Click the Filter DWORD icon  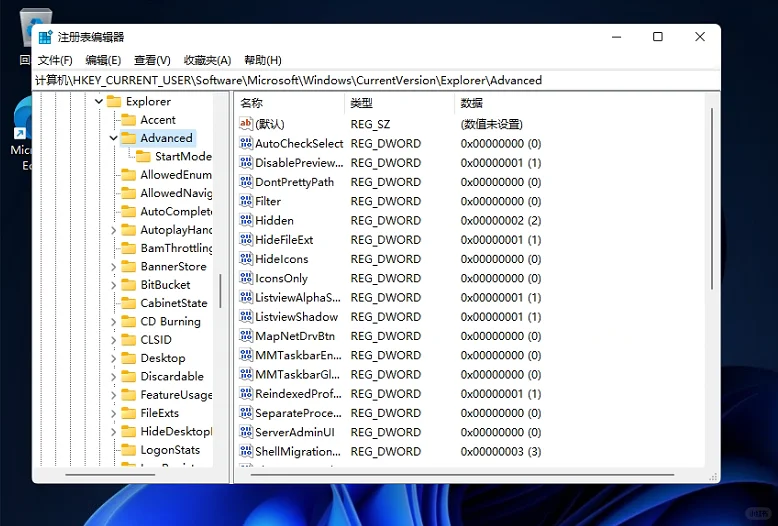(246, 201)
